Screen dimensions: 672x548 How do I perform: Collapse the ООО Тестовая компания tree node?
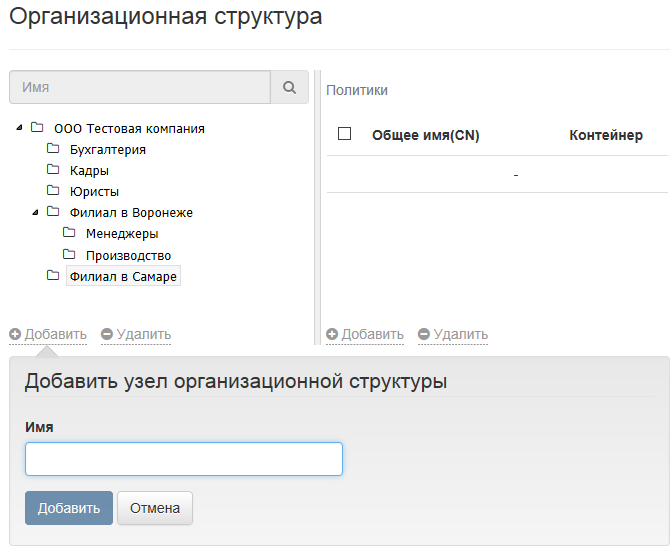pos(21,128)
